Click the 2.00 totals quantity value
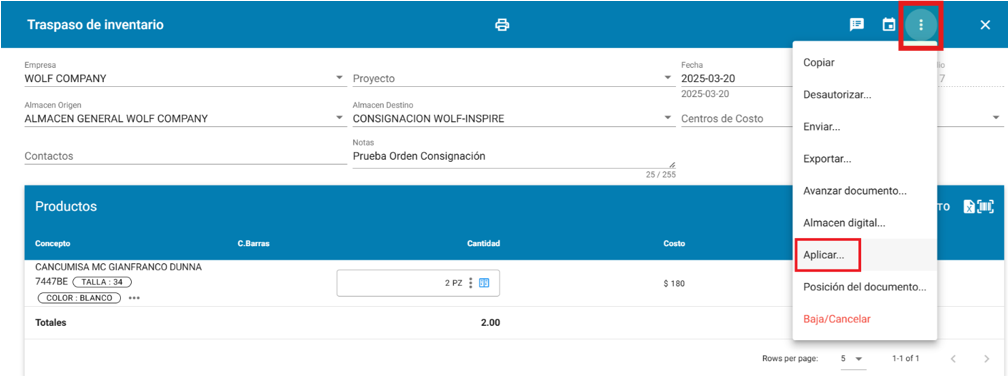 (x=490, y=323)
